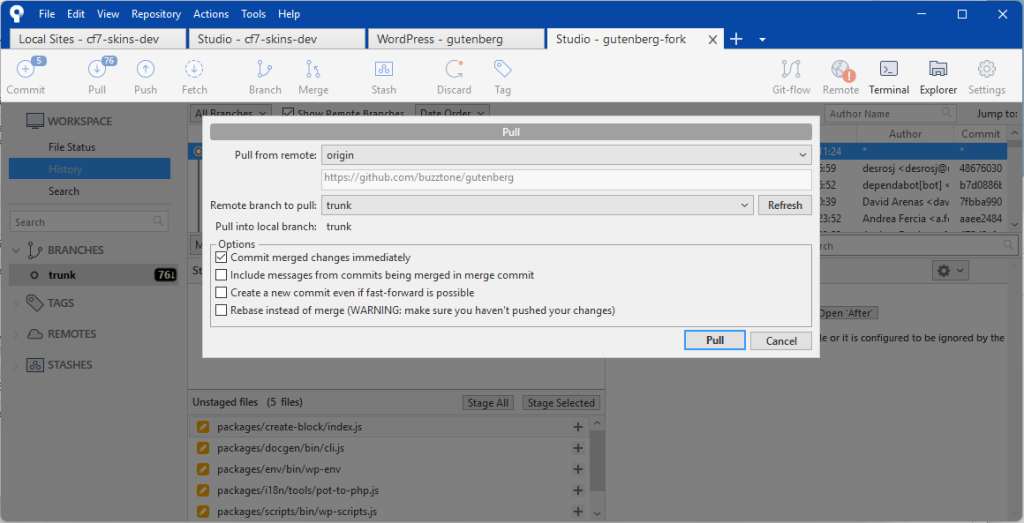The width and height of the screenshot is (1024, 523).
Task: Click the Pull button in dialog
Action: click(x=715, y=340)
